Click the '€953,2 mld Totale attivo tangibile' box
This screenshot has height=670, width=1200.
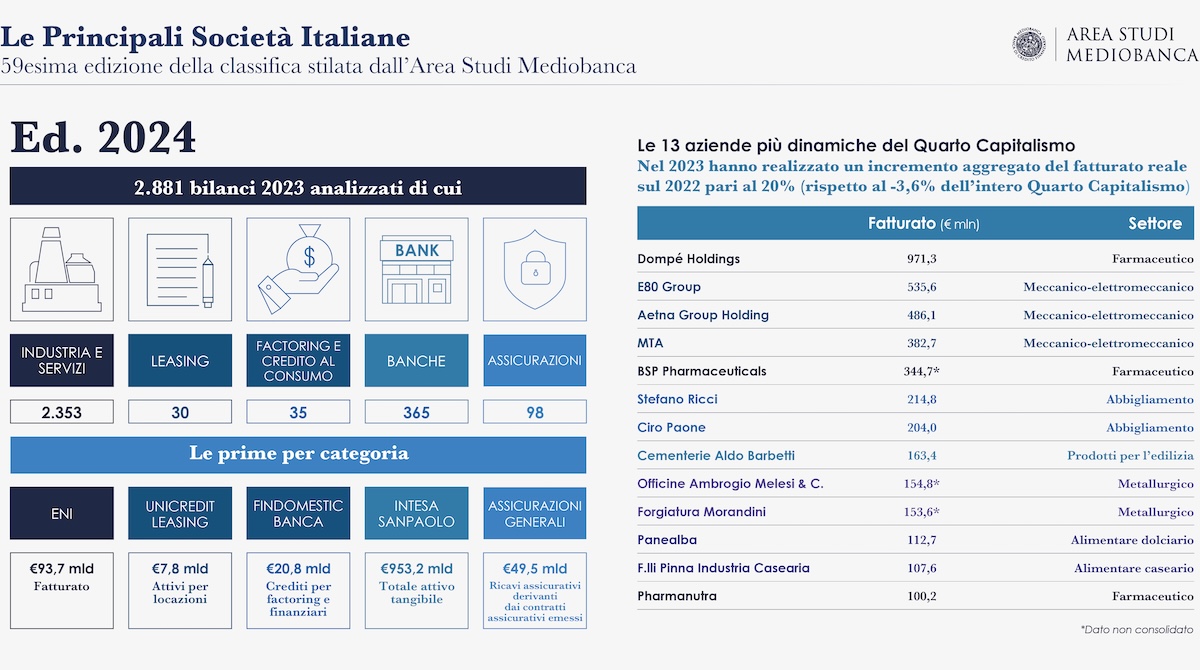[x=416, y=589]
